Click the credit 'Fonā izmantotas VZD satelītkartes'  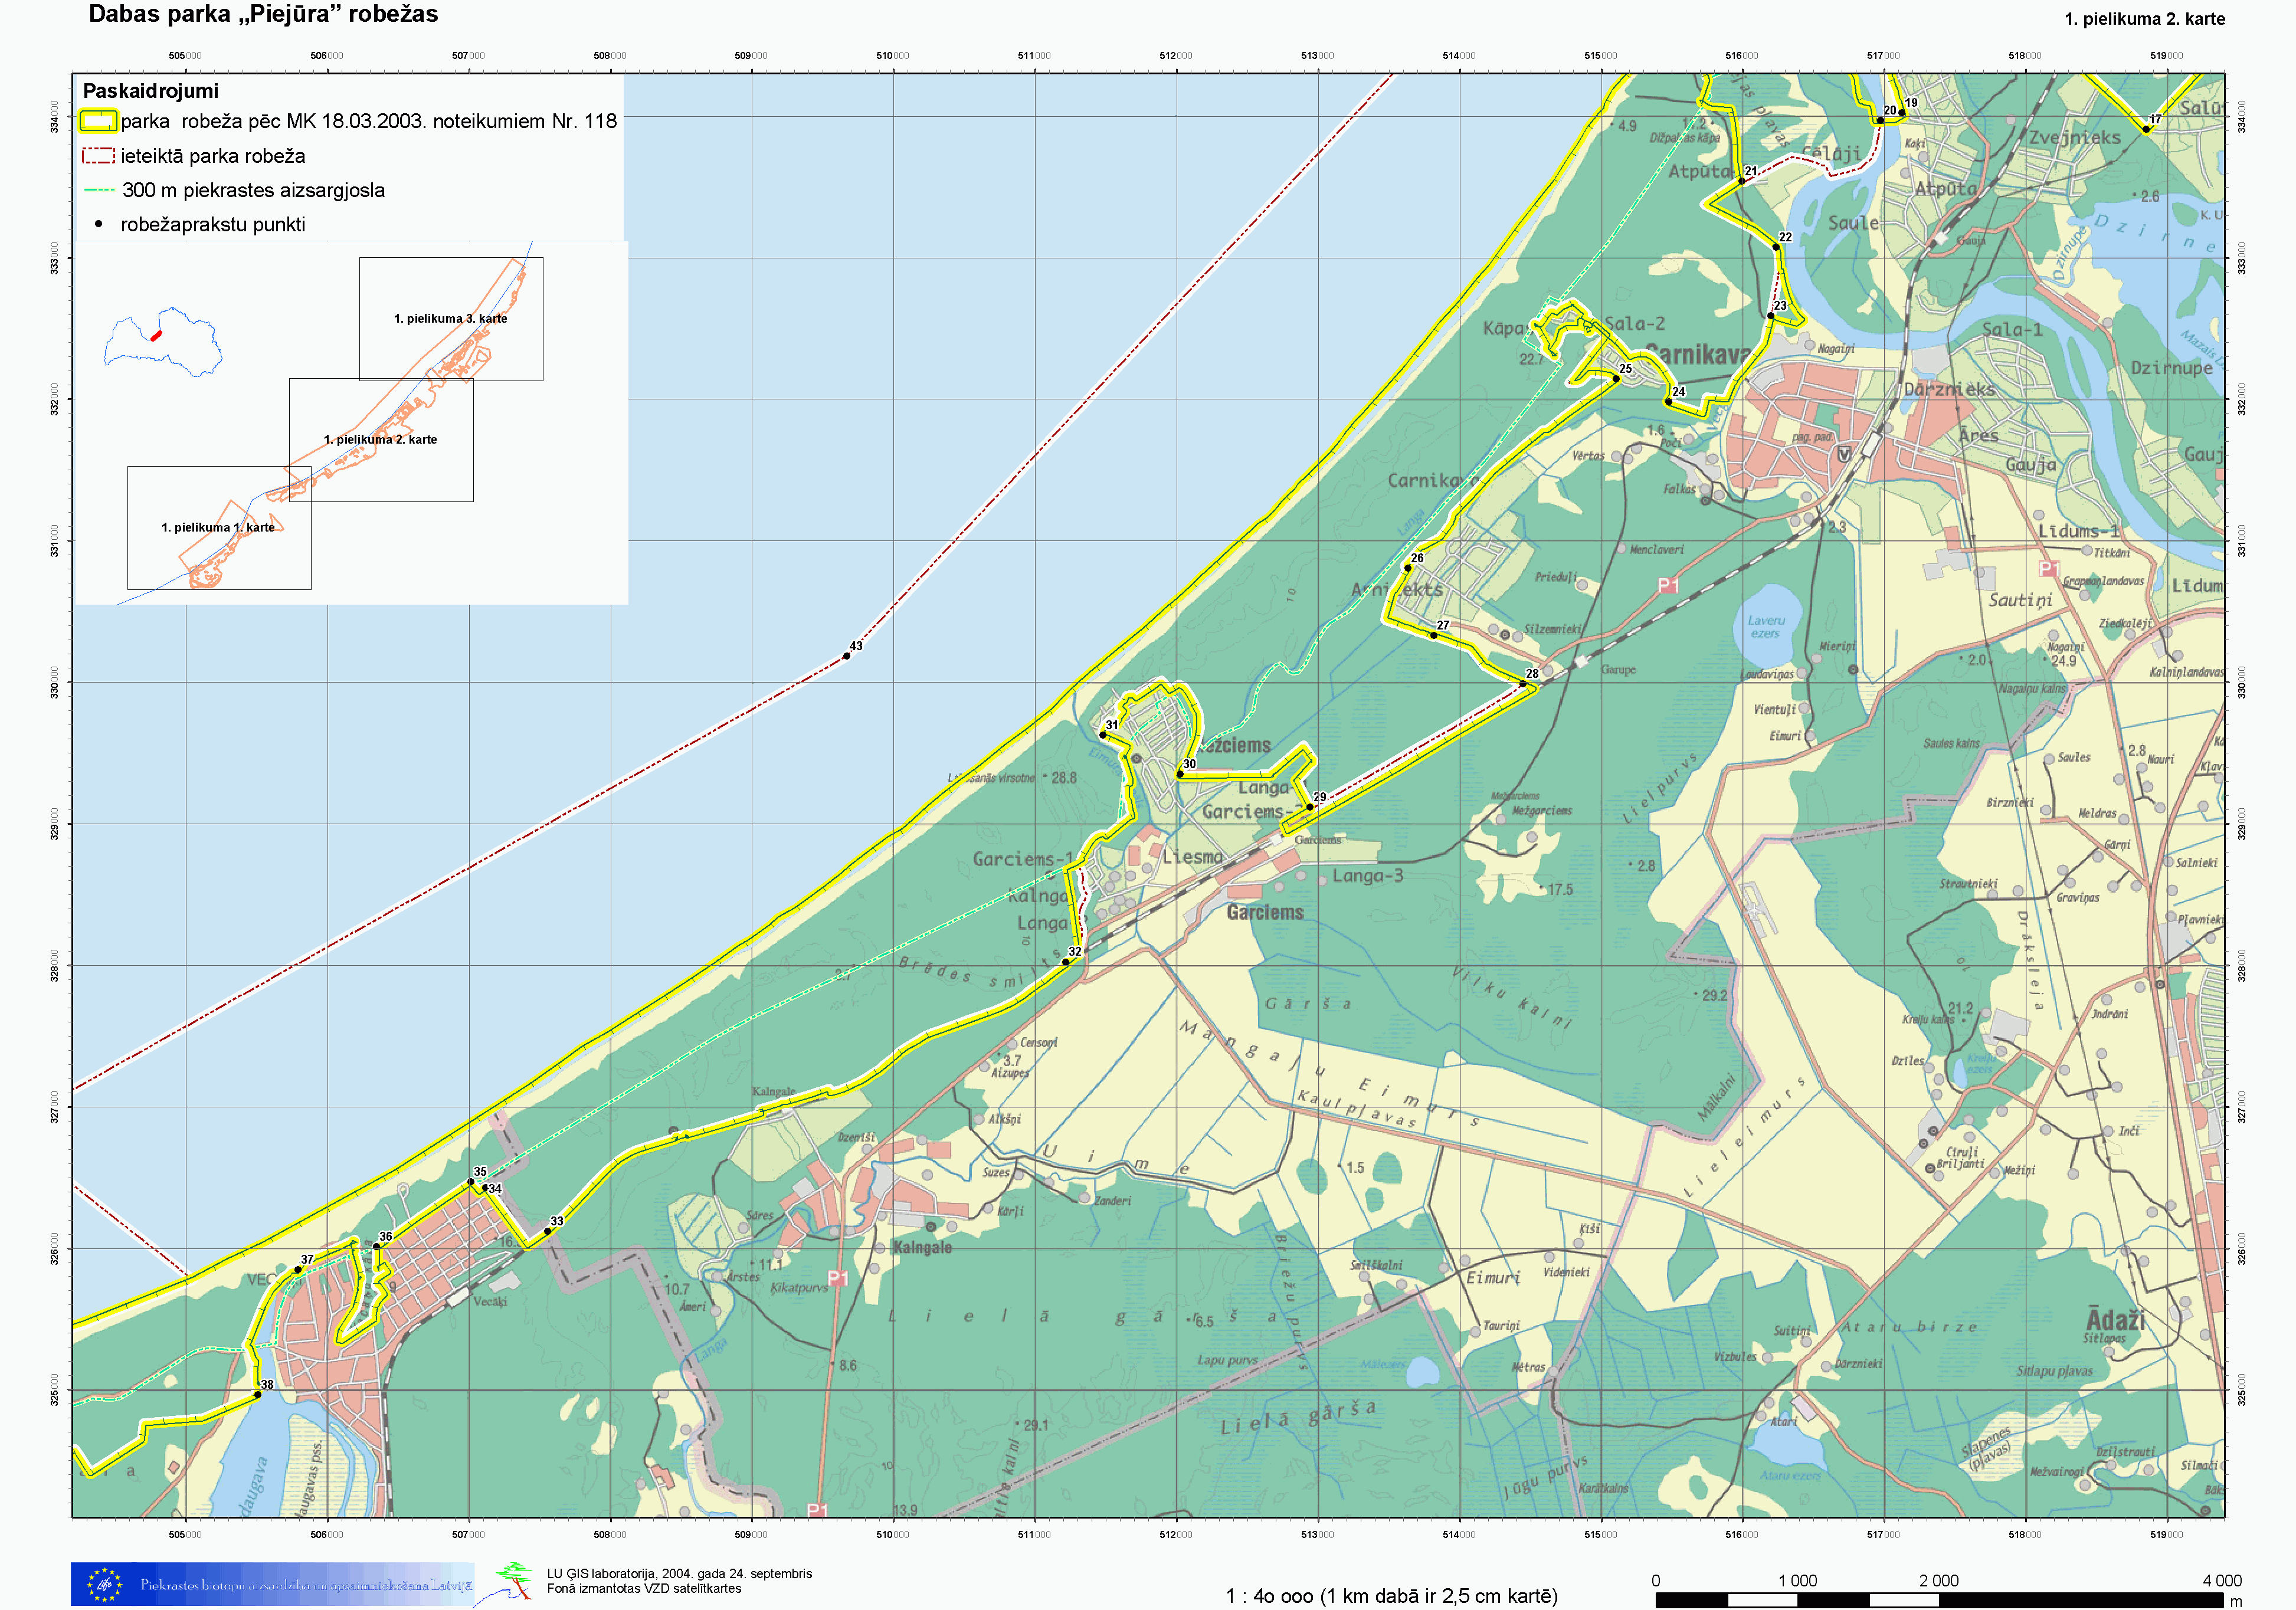click(644, 1589)
